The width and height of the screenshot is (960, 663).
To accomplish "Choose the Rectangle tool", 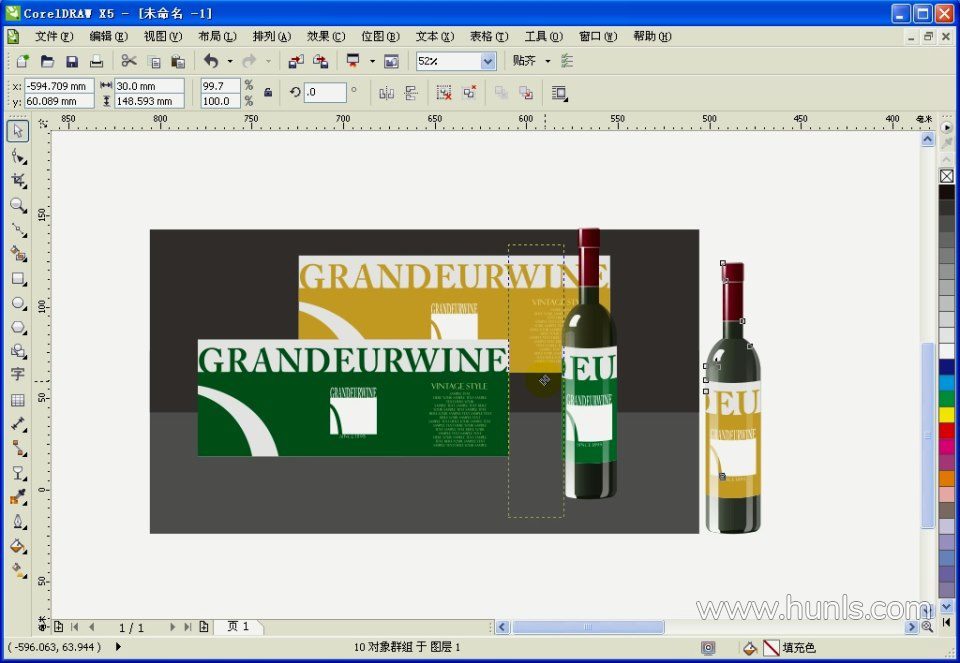I will (x=18, y=279).
